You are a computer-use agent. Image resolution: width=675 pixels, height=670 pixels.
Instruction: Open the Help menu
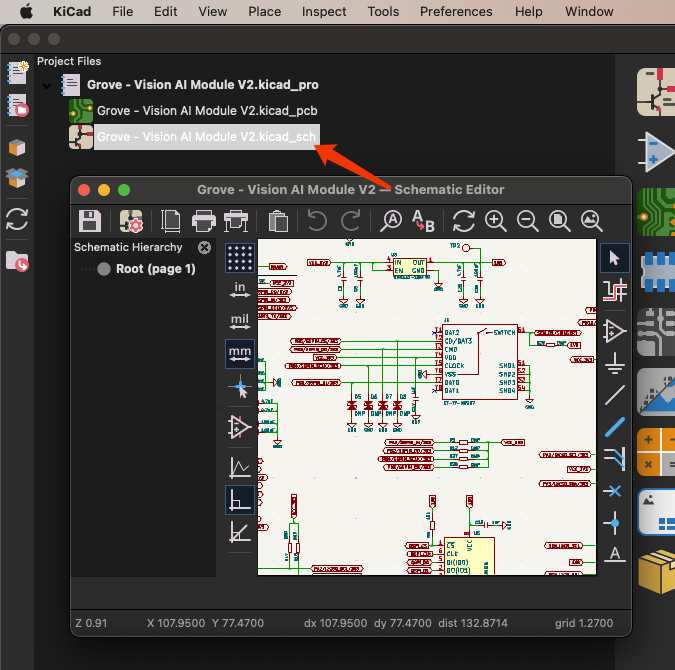529,12
